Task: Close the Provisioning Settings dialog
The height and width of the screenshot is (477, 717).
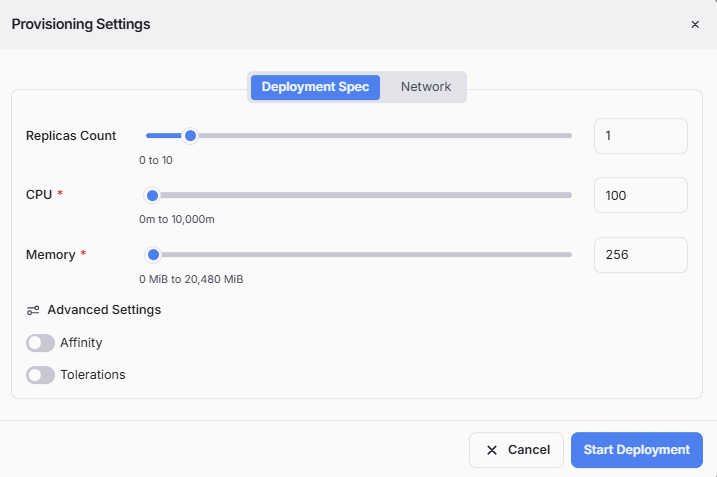Action: (695, 25)
